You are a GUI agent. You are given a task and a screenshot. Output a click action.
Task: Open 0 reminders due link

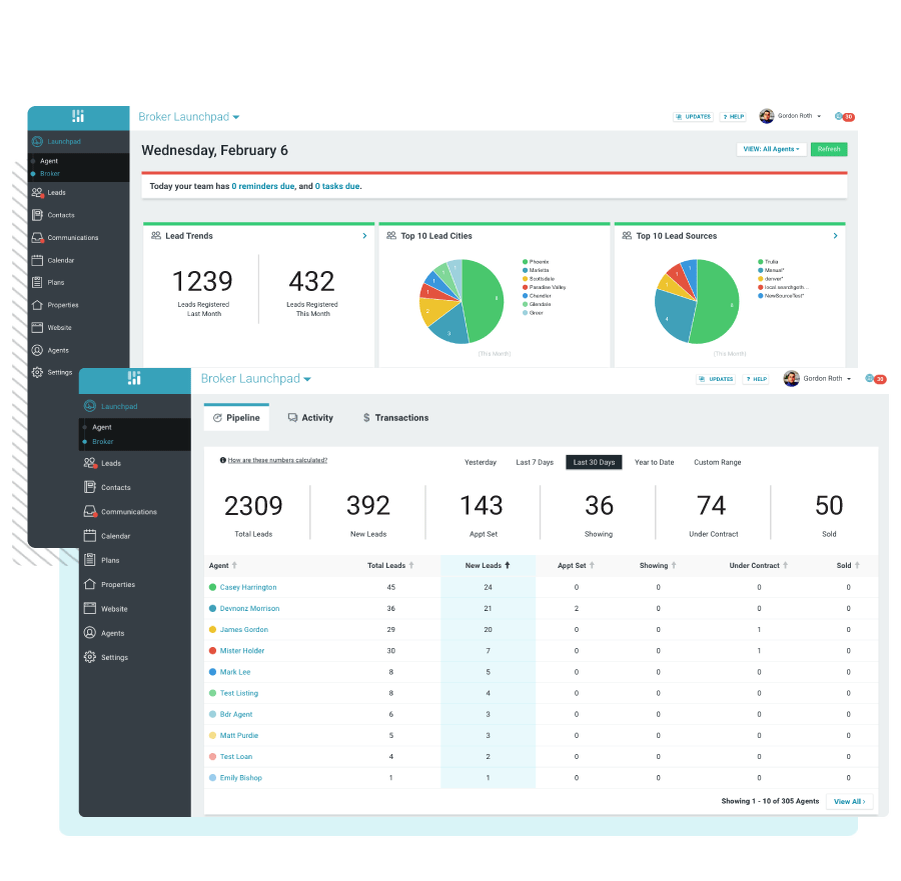(263, 186)
